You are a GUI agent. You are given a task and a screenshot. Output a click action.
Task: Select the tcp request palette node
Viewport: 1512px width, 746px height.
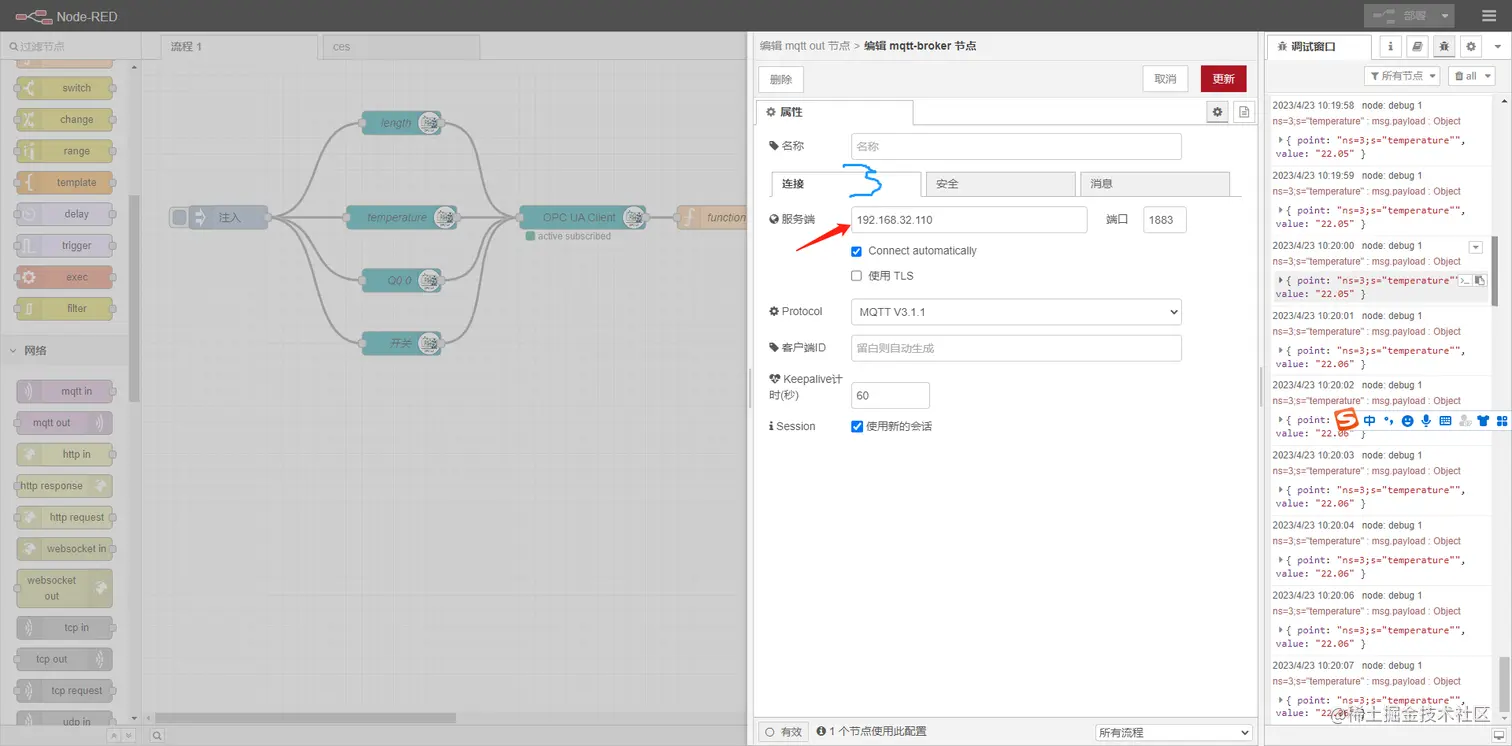click(x=64, y=691)
